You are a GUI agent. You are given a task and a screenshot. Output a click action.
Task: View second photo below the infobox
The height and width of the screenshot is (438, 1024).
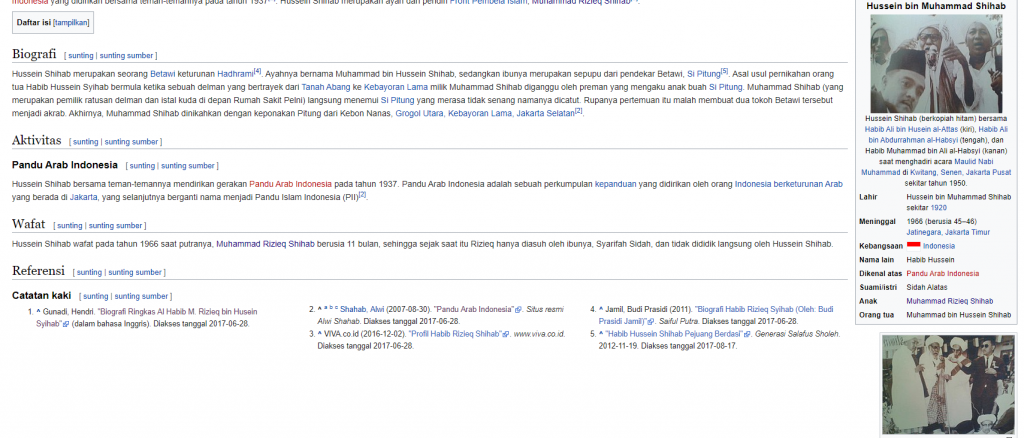coord(948,384)
